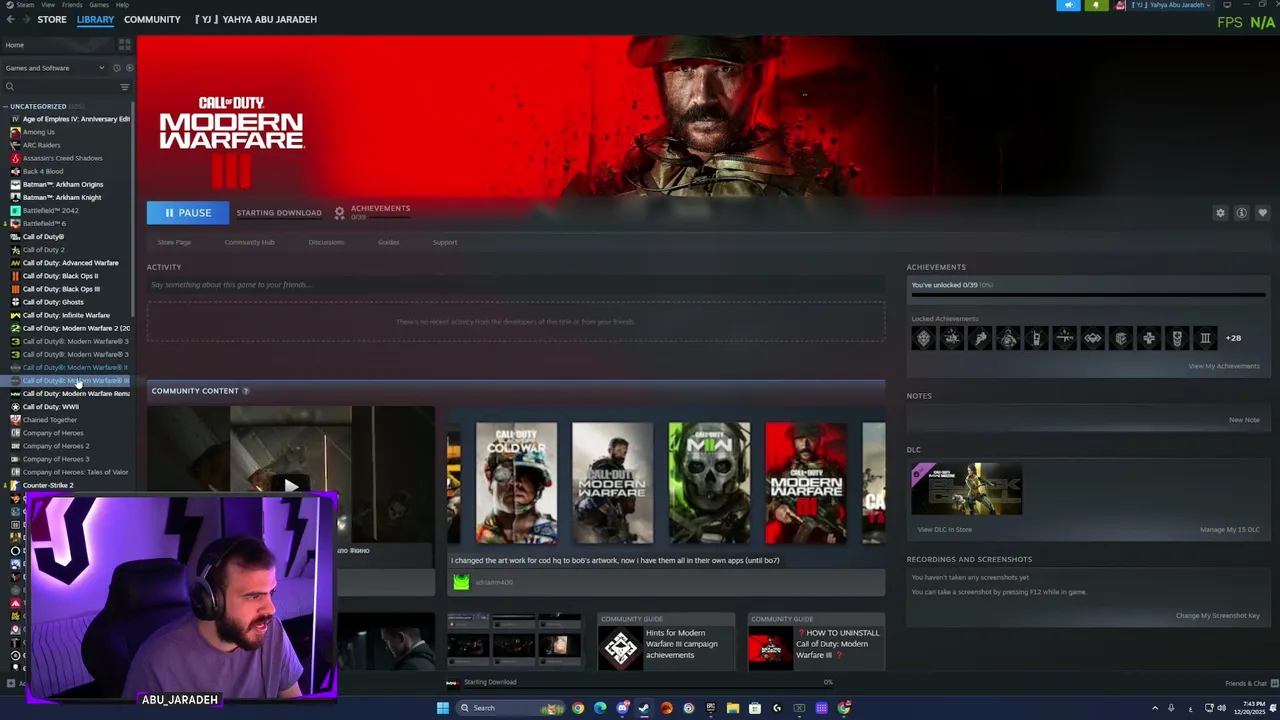1280x720 pixels.
Task: Open the Yahya Abu Jaradeh account dropdown
Action: coord(1169,5)
